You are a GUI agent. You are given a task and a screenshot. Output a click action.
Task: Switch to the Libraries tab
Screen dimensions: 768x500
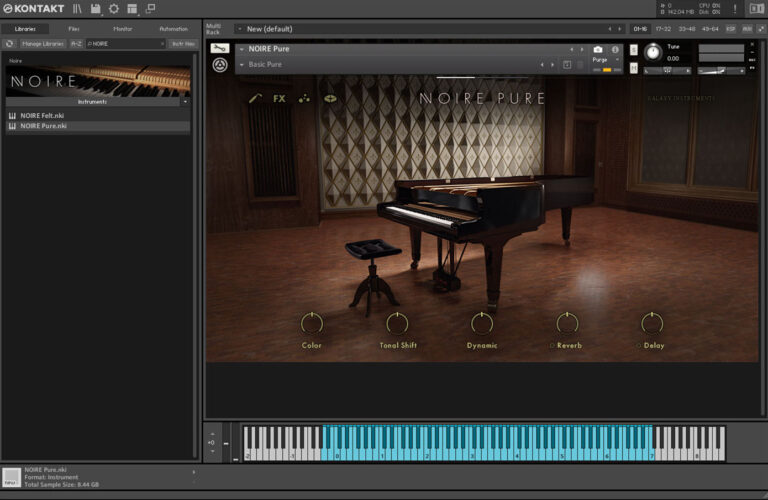(x=25, y=29)
